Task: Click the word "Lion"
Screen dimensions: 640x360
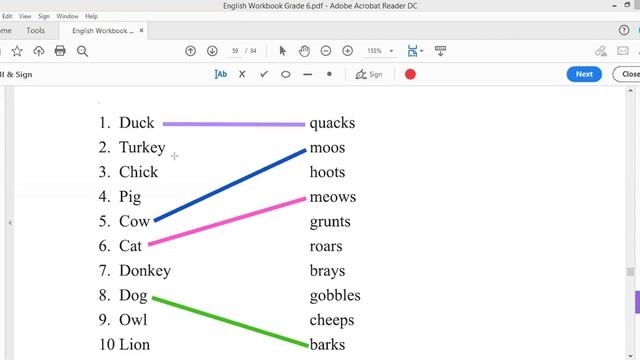Action: pos(134,344)
